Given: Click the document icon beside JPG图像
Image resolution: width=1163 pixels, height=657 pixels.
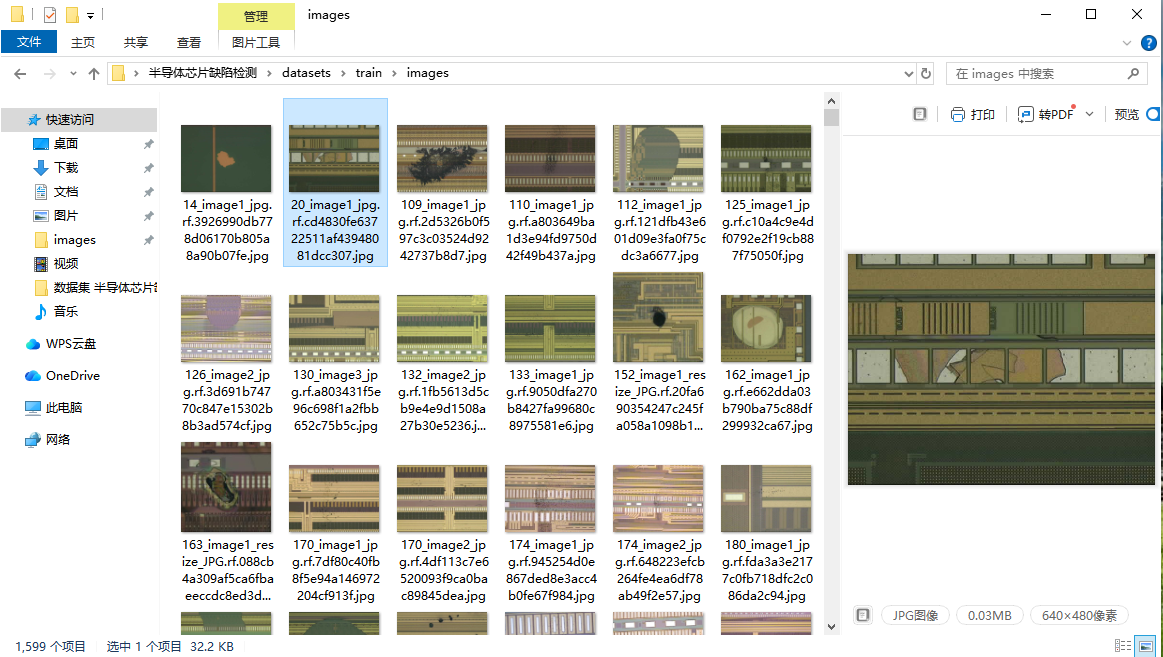Looking at the screenshot, I should [863, 615].
